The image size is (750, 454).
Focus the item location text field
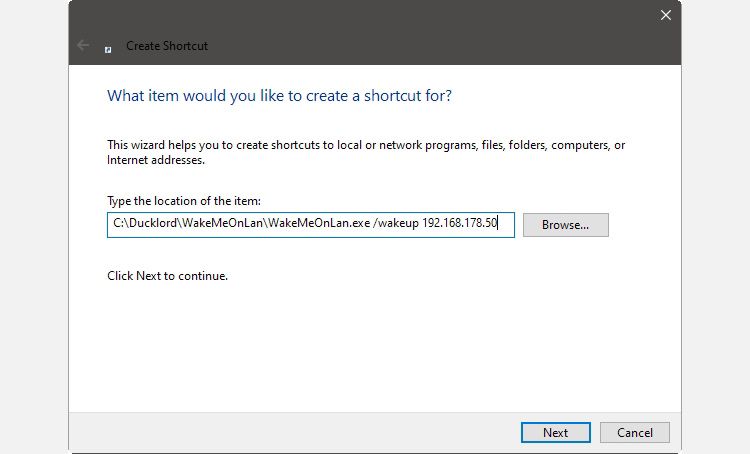310,225
